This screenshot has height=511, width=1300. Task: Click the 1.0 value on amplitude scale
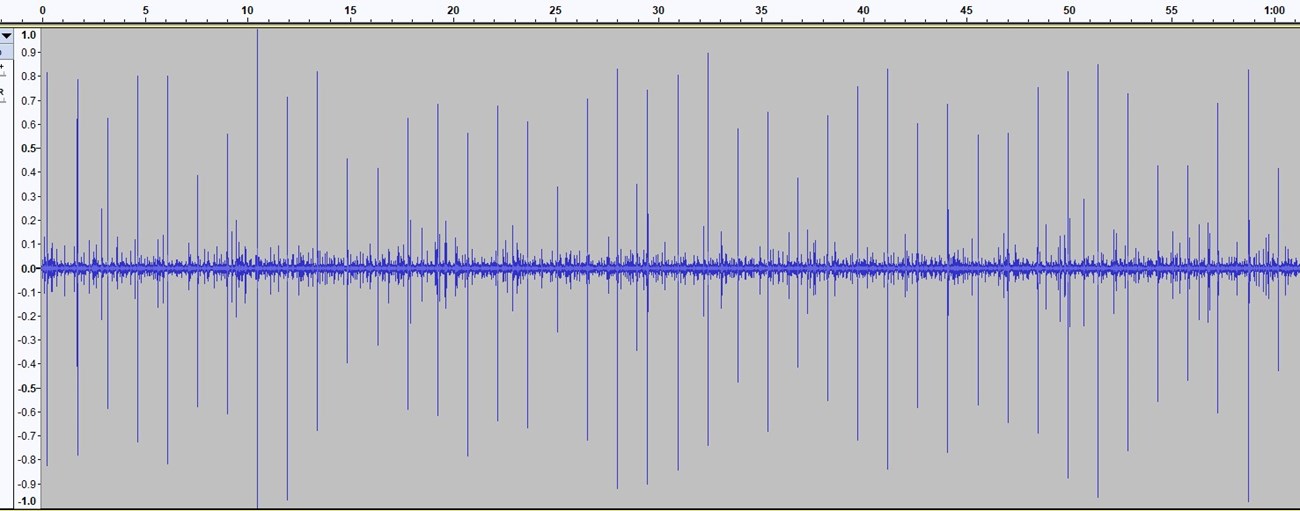coord(28,35)
